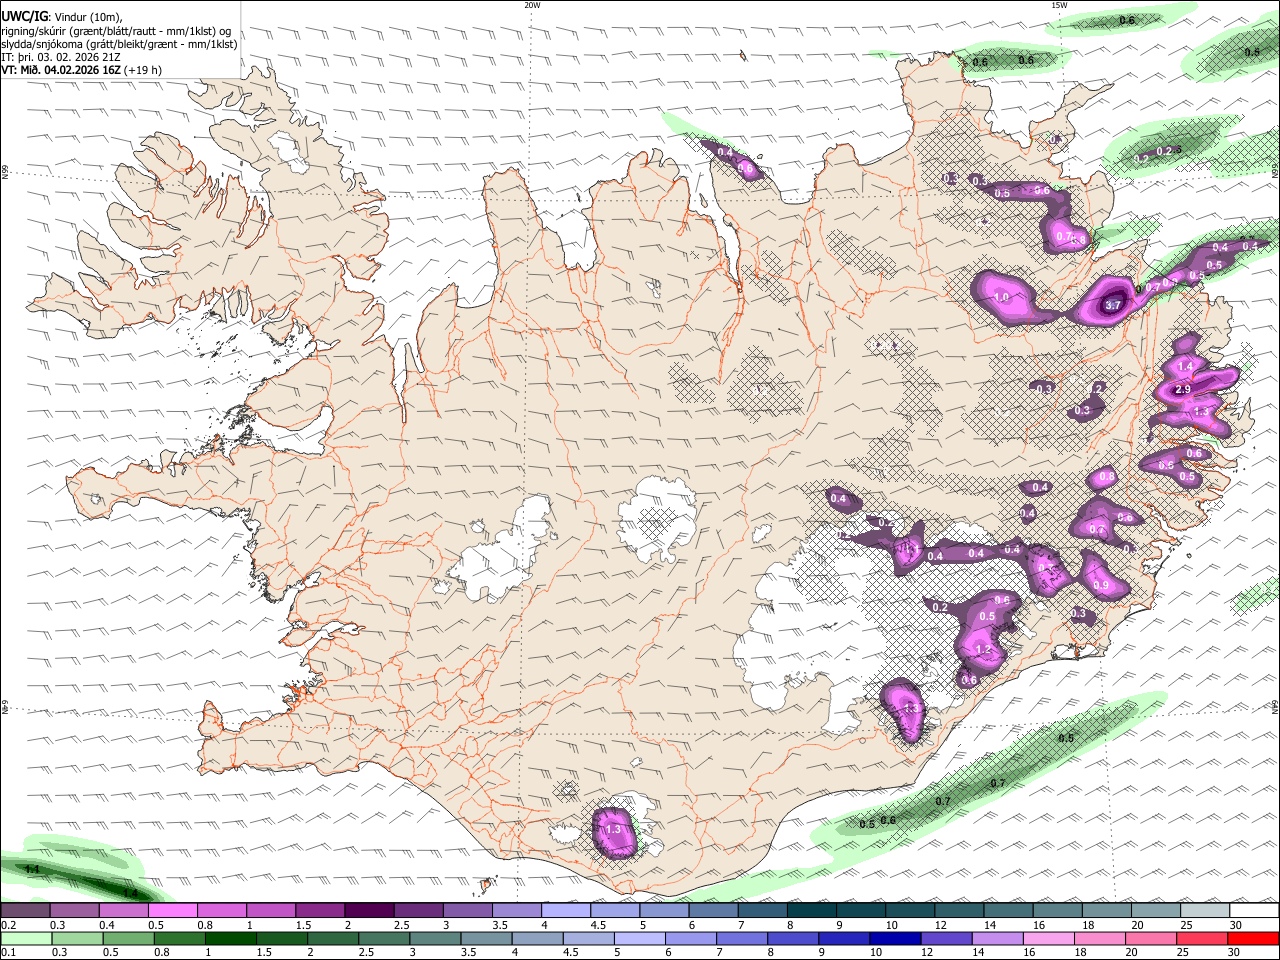Viewport: 1280px width, 960px height.
Task: Select the 25 pale gray swatch in the upper legend
Action: coord(1205,911)
